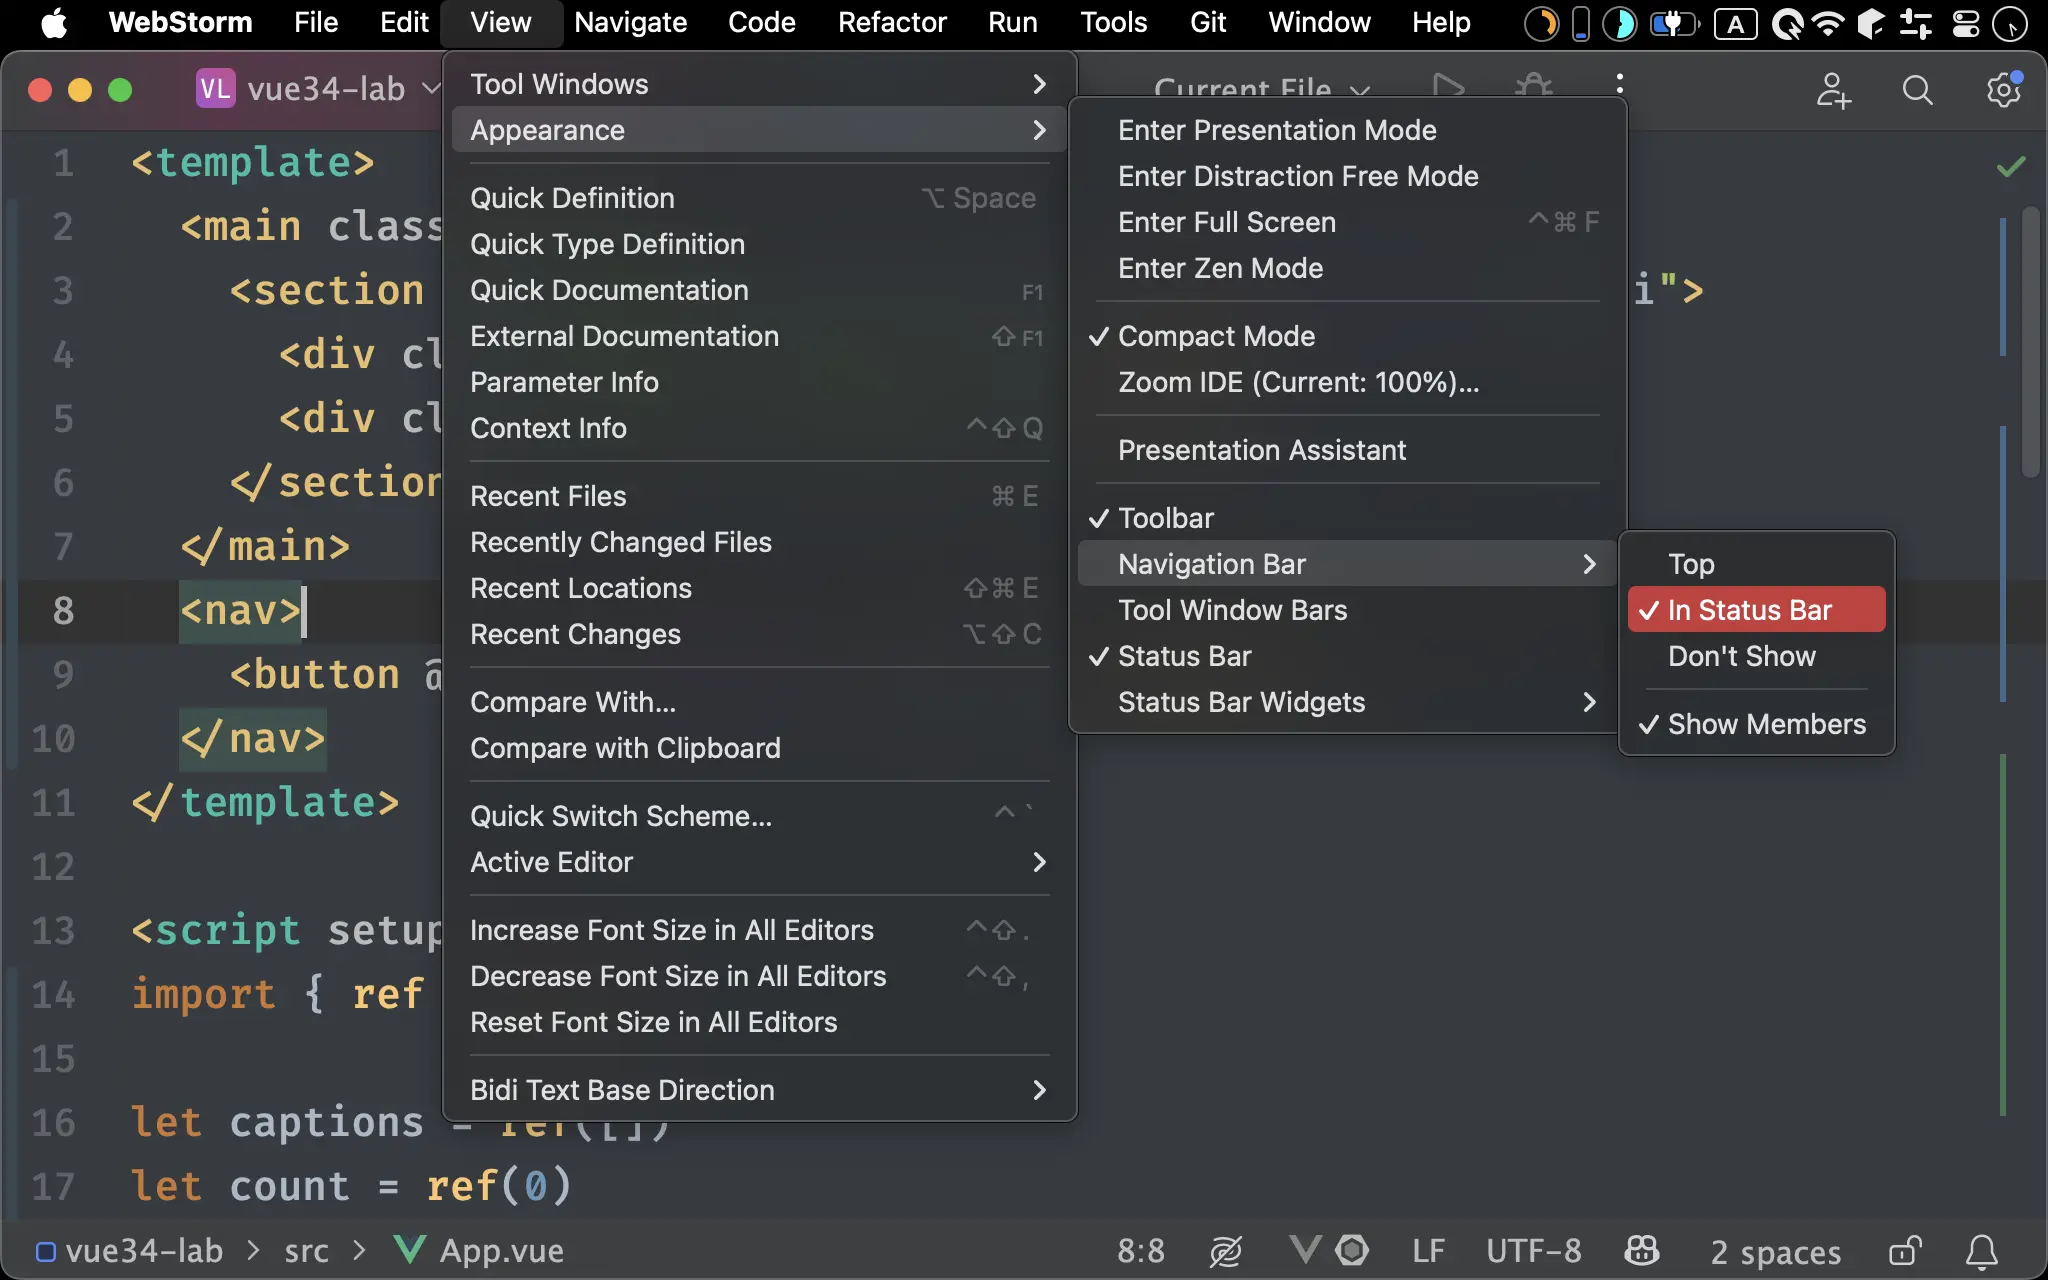The height and width of the screenshot is (1280, 2048).
Task: Toggle the Toolbar checked item
Action: point(1348,518)
